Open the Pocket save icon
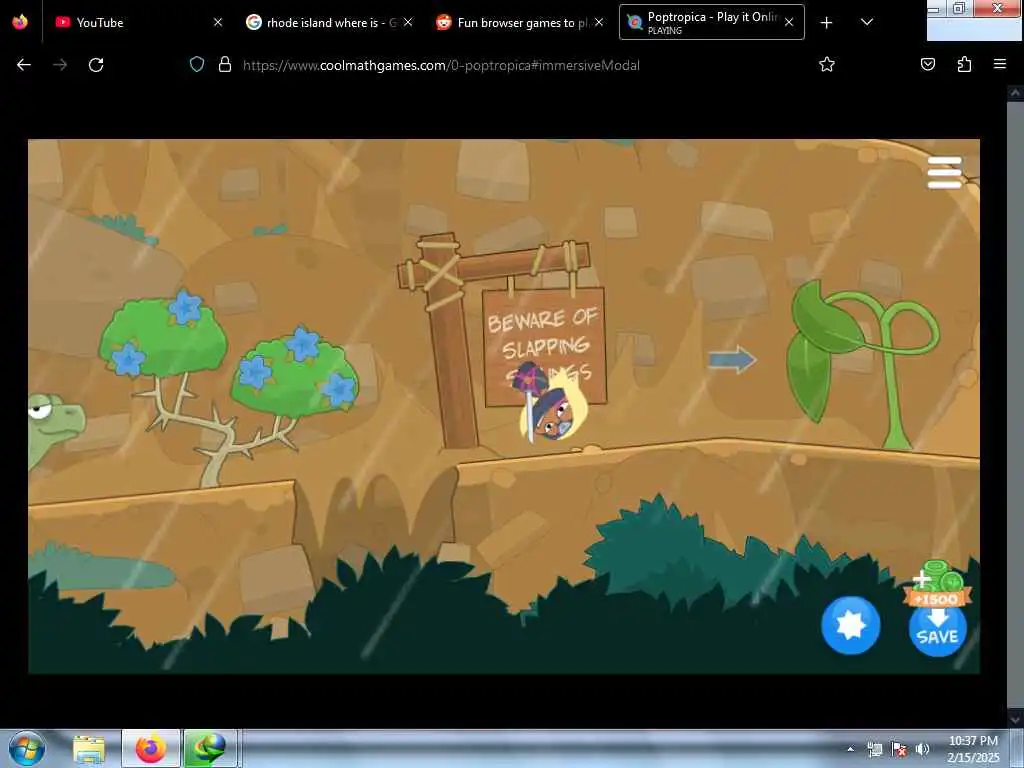Screen dimensions: 1024x768 [927, 64]
